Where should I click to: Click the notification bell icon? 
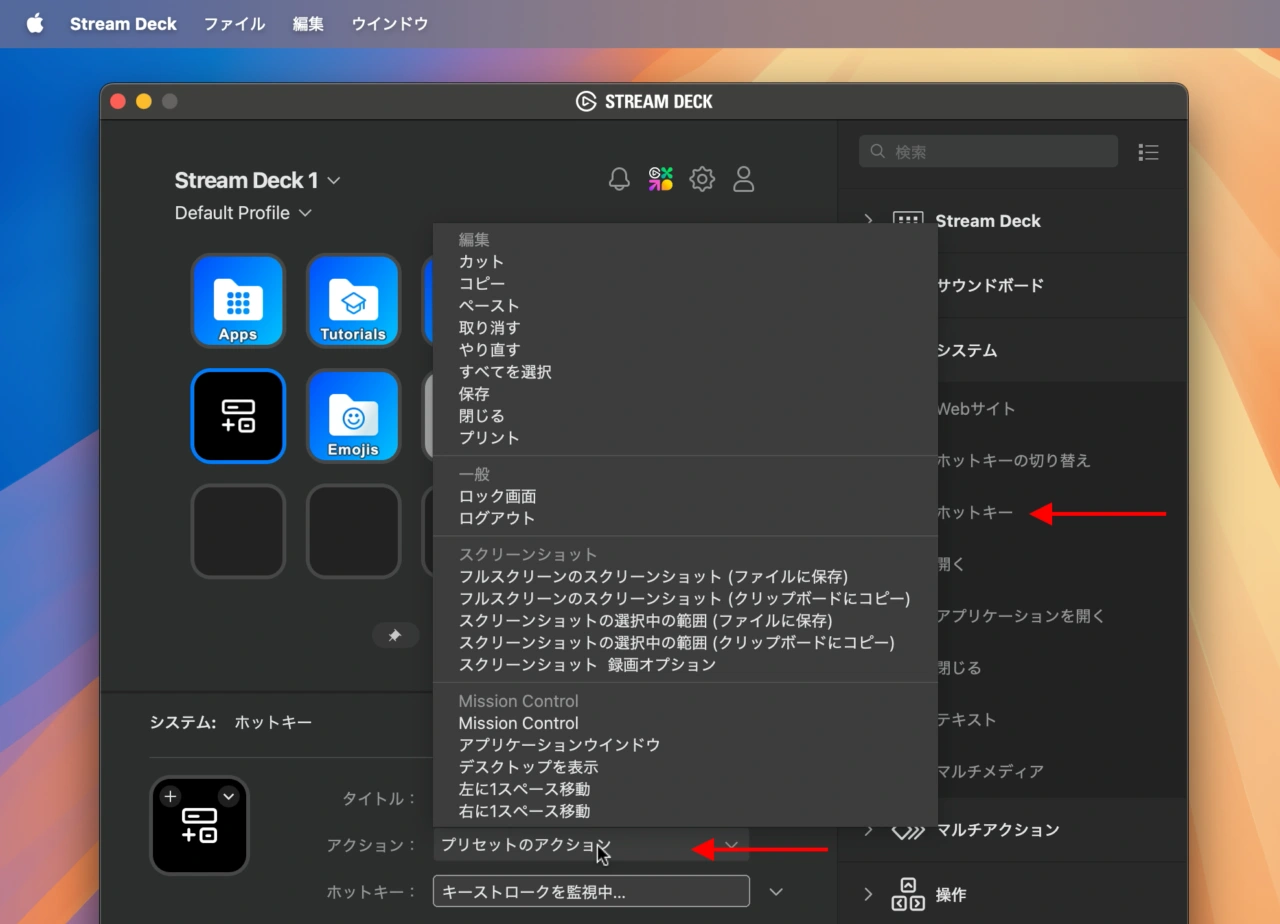tap(619, 178)
